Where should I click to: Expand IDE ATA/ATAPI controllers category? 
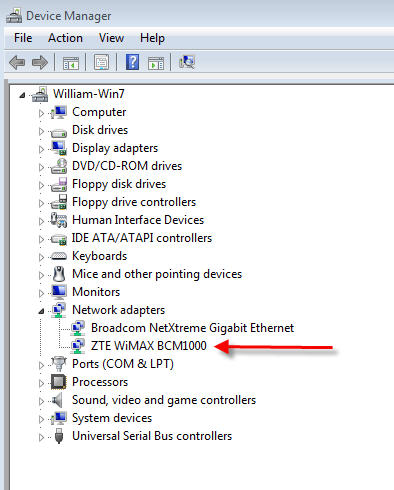tap(41, 239)
